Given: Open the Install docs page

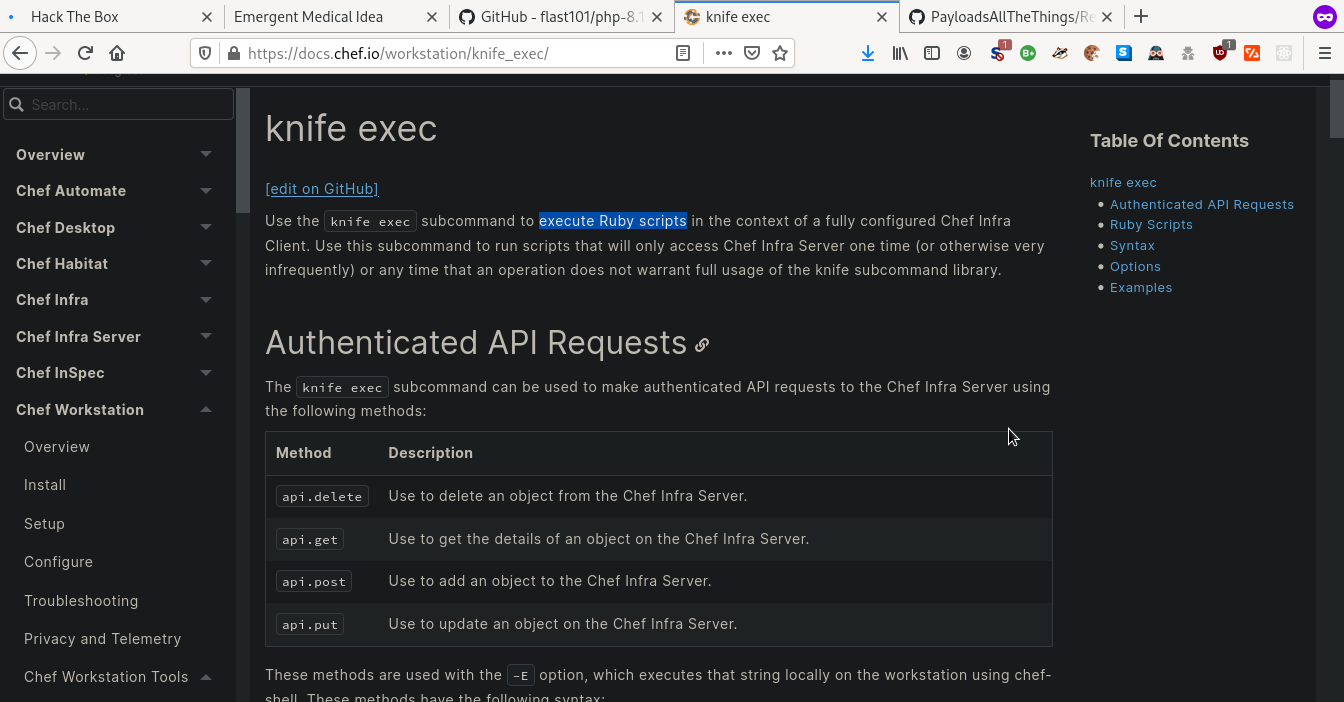Looking at the screenshot, I should point(45,485).
